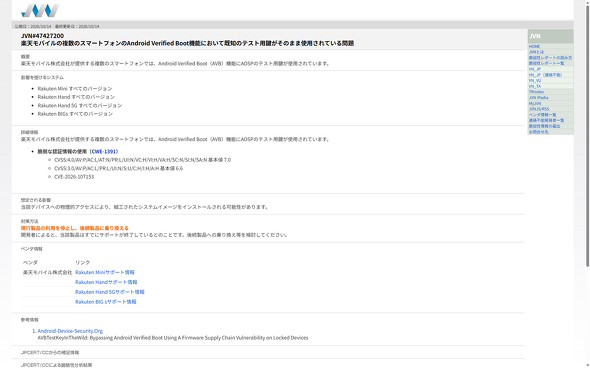Select the VN_VU sidebar entry

point(535,80)
